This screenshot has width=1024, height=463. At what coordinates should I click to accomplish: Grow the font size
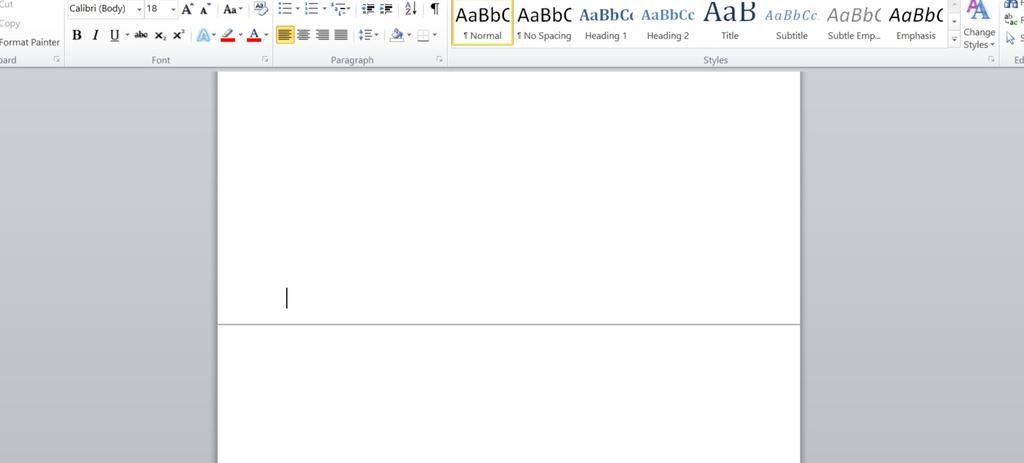click(x=187, y=9)
